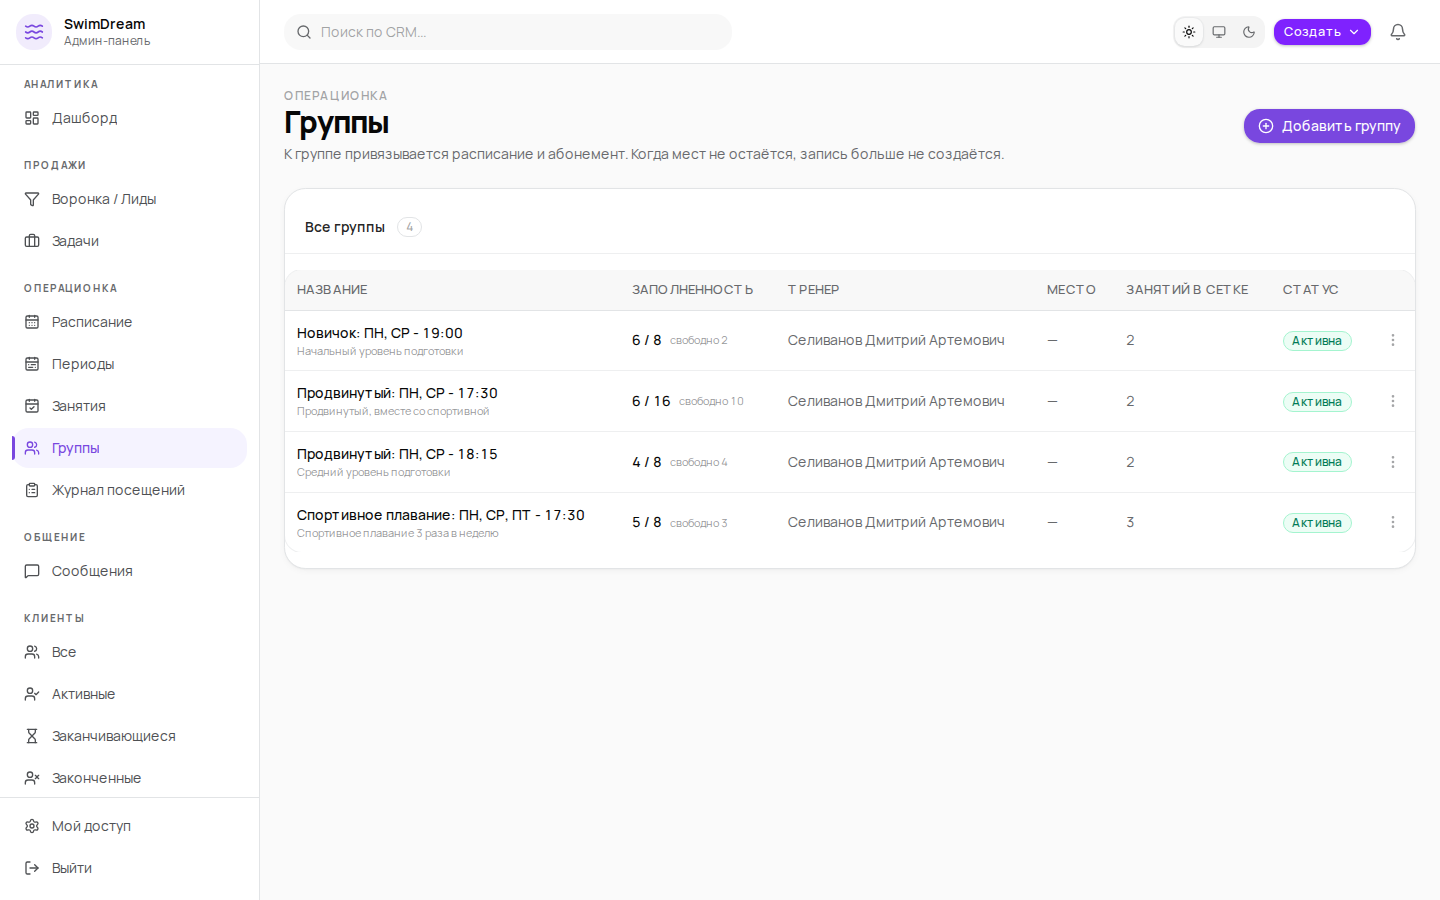The width and height of the screenshot is (1440, 900).
Task: Click the Периоды calendar icon
Action: (32, 364)
